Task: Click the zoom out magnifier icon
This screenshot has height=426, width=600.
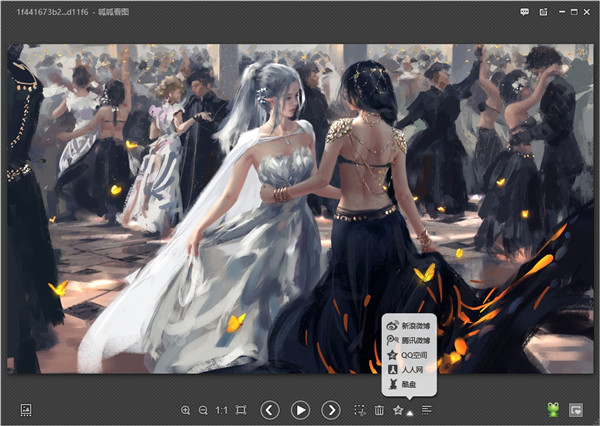Action: point(203,410)
